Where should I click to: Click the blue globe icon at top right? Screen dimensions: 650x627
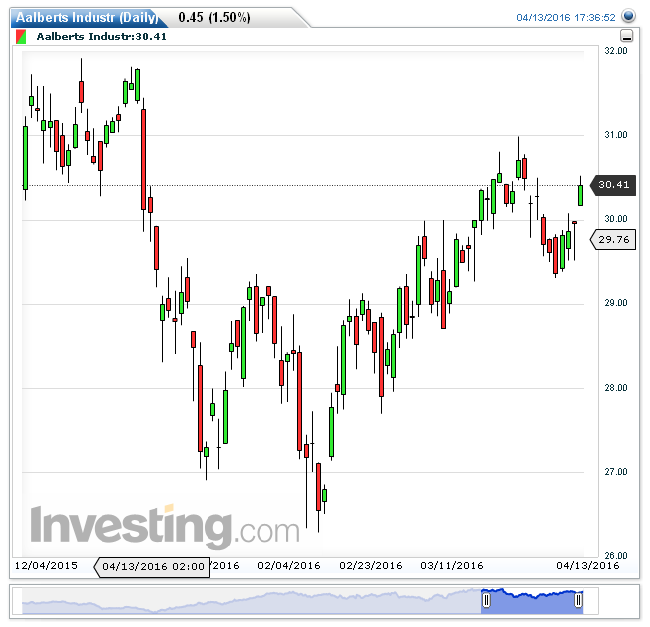pos(628,17)
